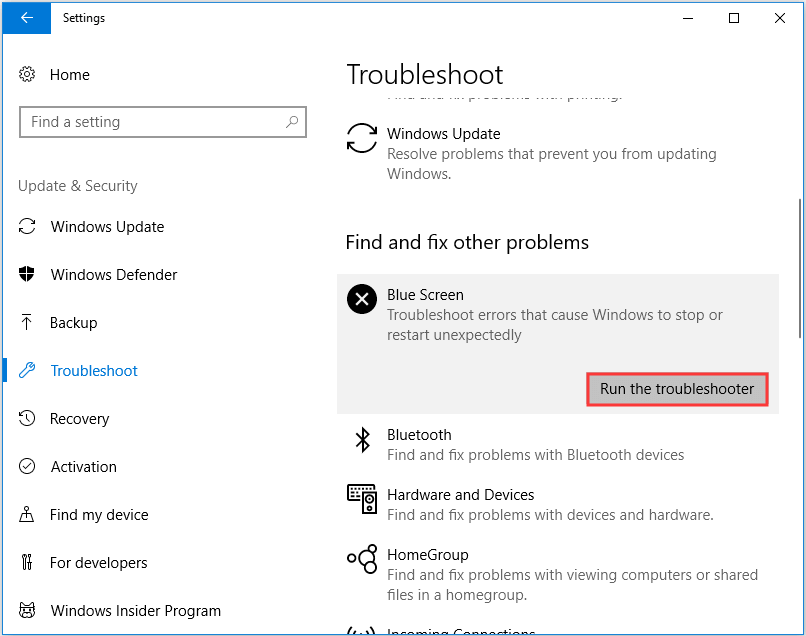Focus the Find a setting search box

click(150, 122)
